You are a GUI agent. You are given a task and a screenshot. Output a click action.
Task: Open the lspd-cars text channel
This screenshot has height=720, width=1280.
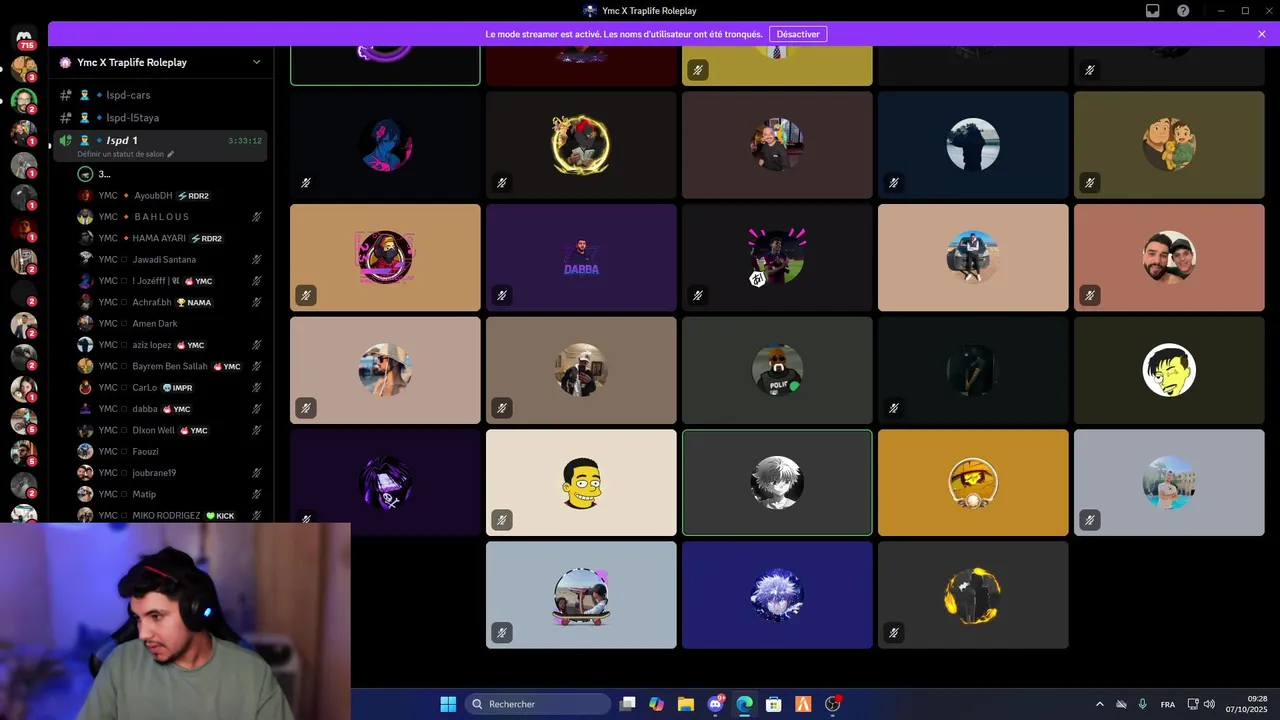pyautogui.click(x=160, y=95)
